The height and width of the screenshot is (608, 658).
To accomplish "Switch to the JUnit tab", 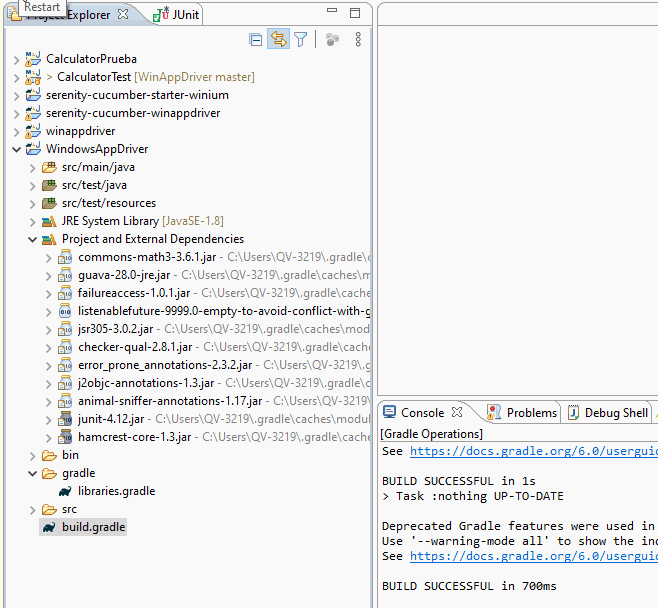I will [x=177, y=15].
